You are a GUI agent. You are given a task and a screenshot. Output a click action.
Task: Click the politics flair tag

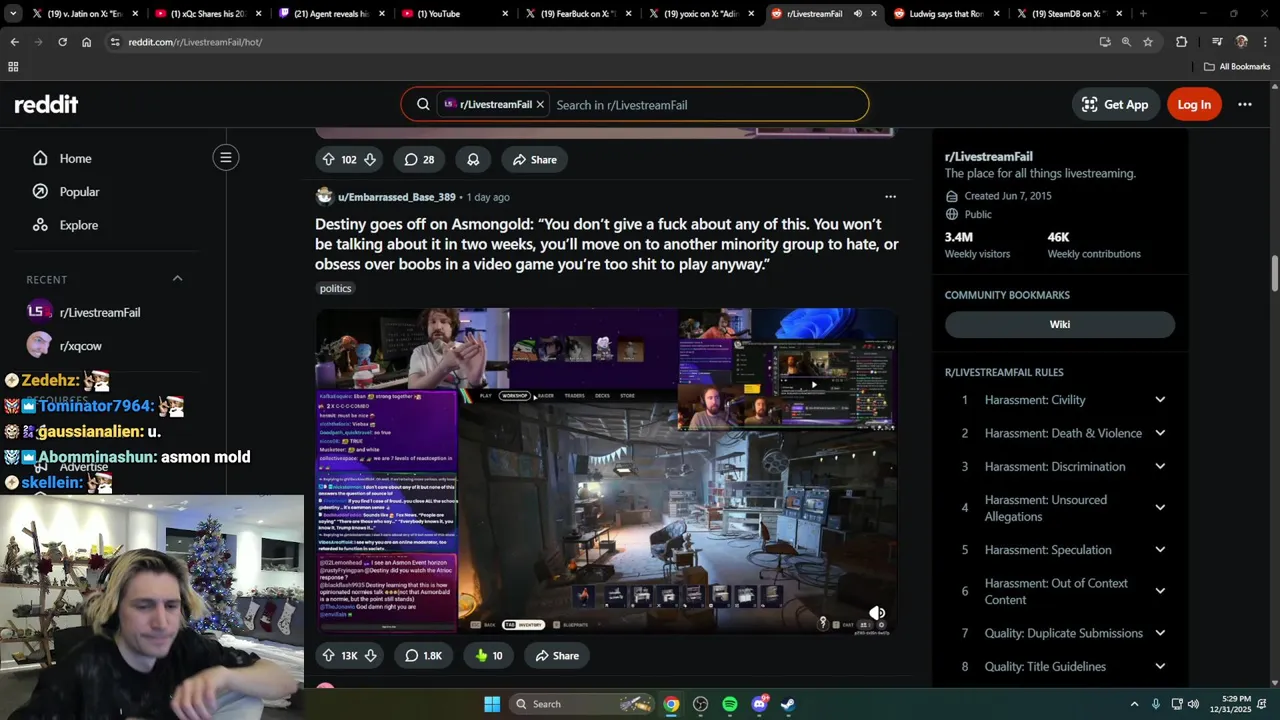(335, 288)
